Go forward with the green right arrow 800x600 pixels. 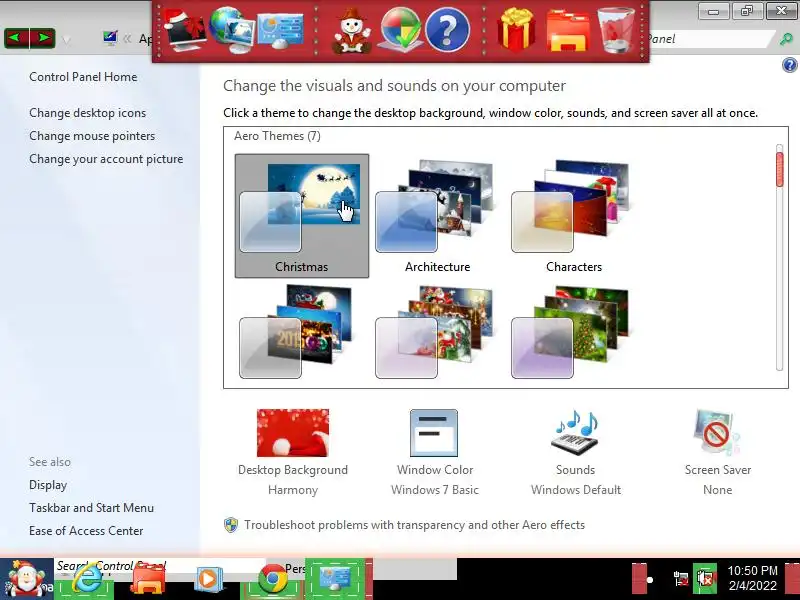tap(43, 38)
